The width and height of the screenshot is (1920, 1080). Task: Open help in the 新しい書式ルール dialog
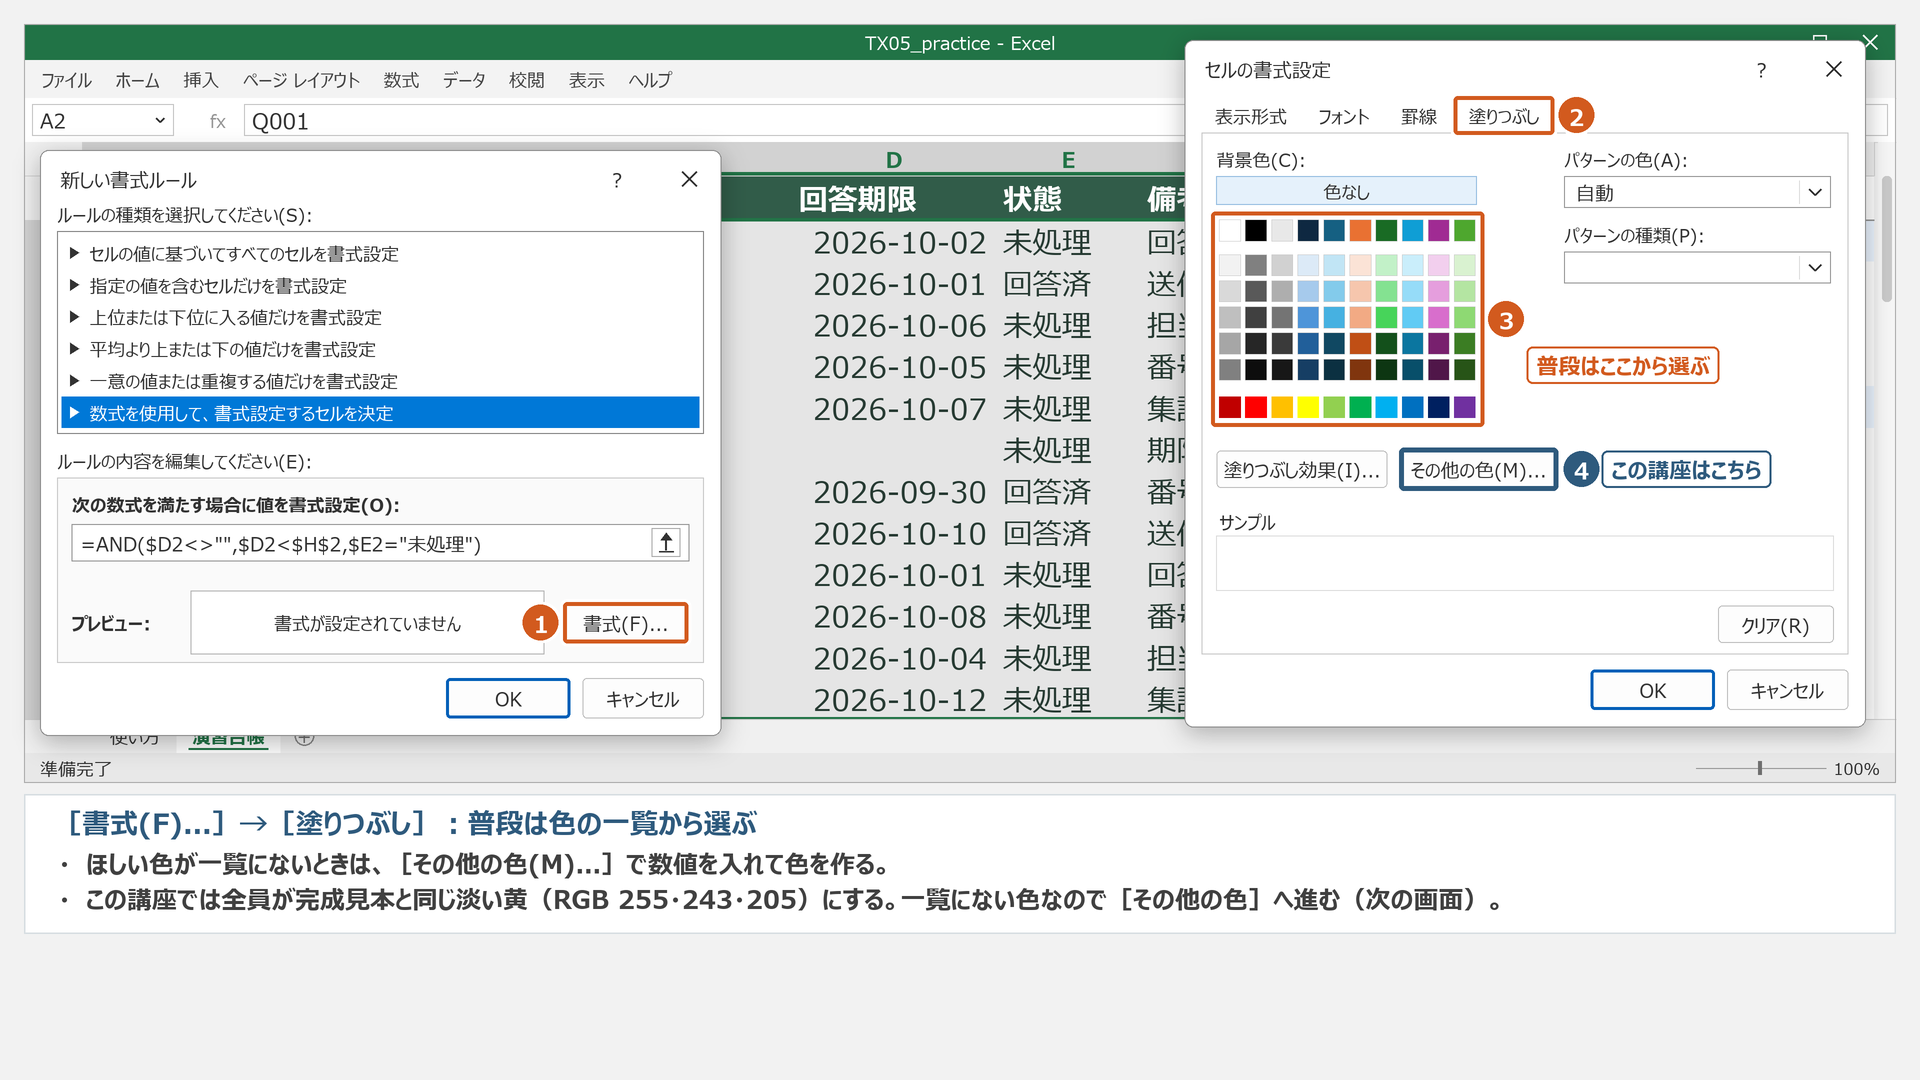(617, 180)
